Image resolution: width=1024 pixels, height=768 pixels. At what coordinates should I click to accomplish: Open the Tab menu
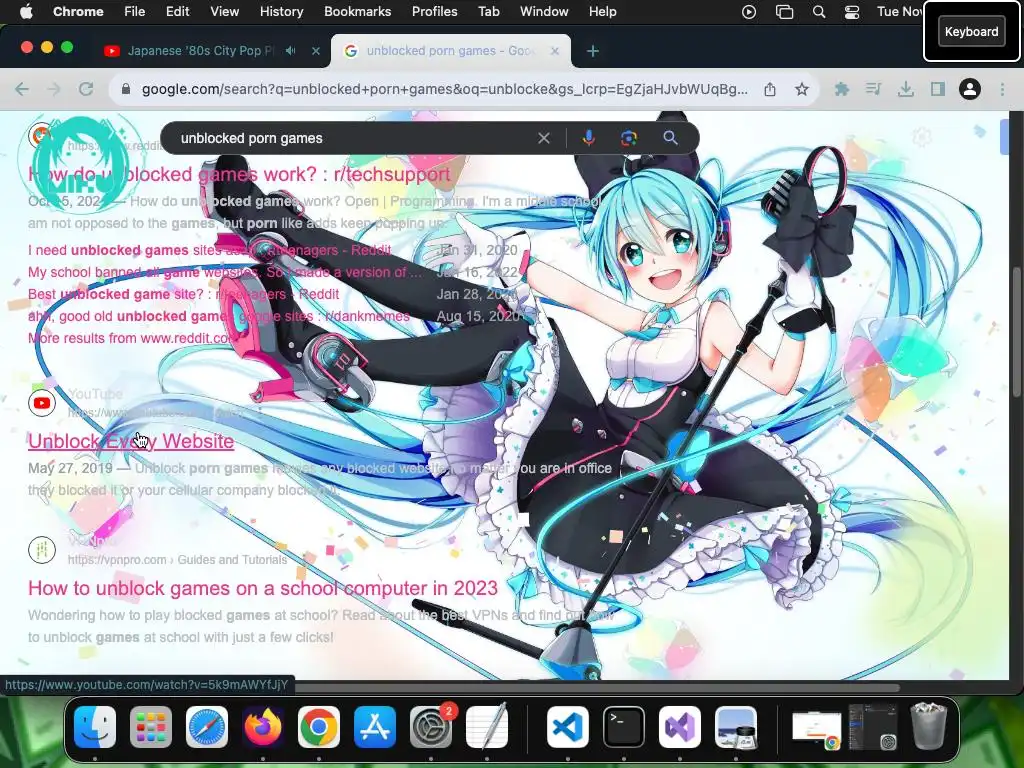[488, 12]
